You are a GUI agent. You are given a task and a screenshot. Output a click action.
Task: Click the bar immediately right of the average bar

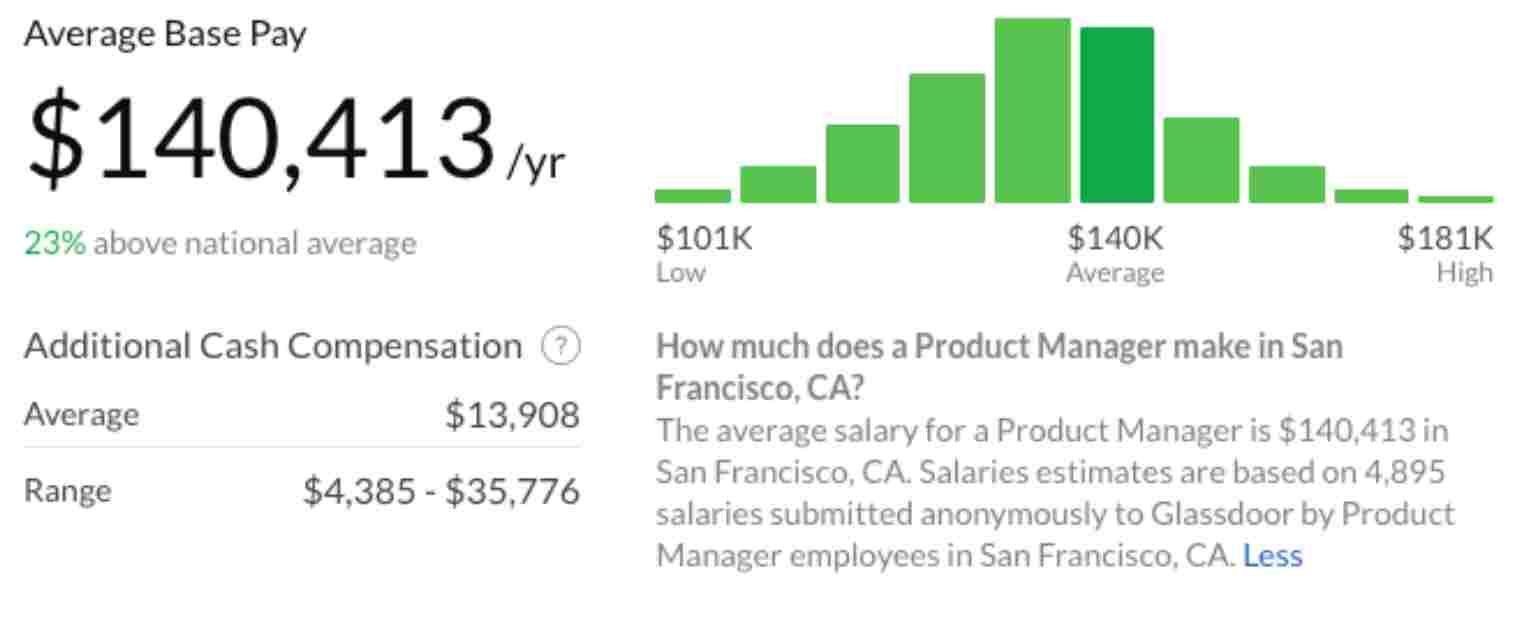pyautogui.click(x=1202, y=160)
